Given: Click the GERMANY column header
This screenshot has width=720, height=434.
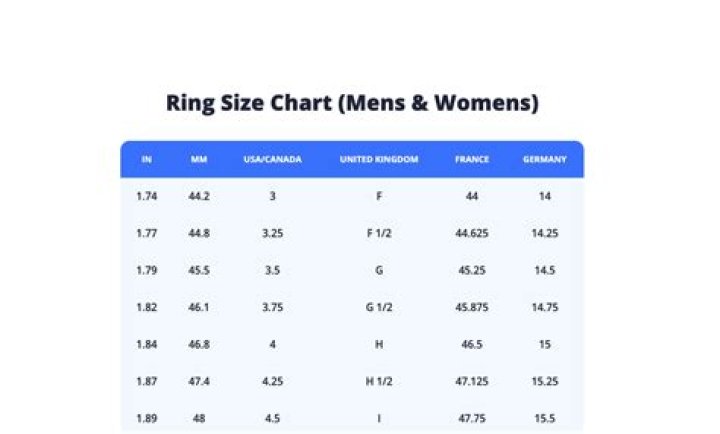Looking at the screenshot, I should pyautogui.click(x=545, y=159).
